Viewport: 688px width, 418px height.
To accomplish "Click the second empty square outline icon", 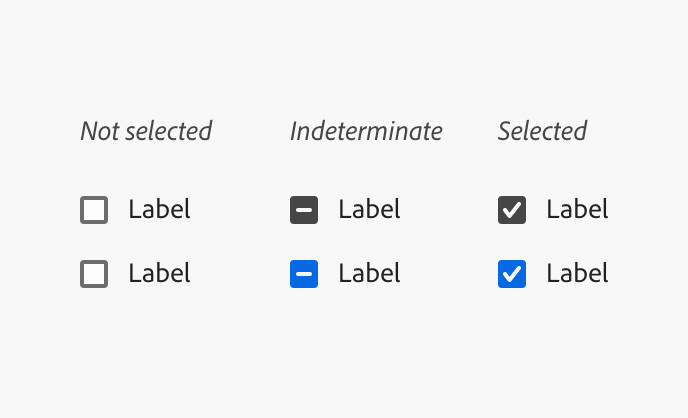I will 94,274.
